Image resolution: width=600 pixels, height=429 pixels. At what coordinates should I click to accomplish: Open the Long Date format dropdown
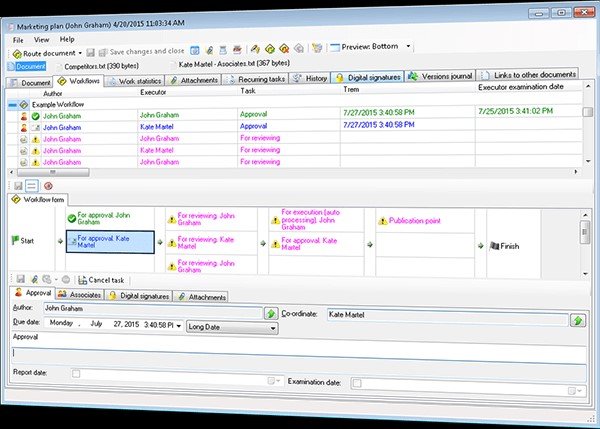coord(272,328)
